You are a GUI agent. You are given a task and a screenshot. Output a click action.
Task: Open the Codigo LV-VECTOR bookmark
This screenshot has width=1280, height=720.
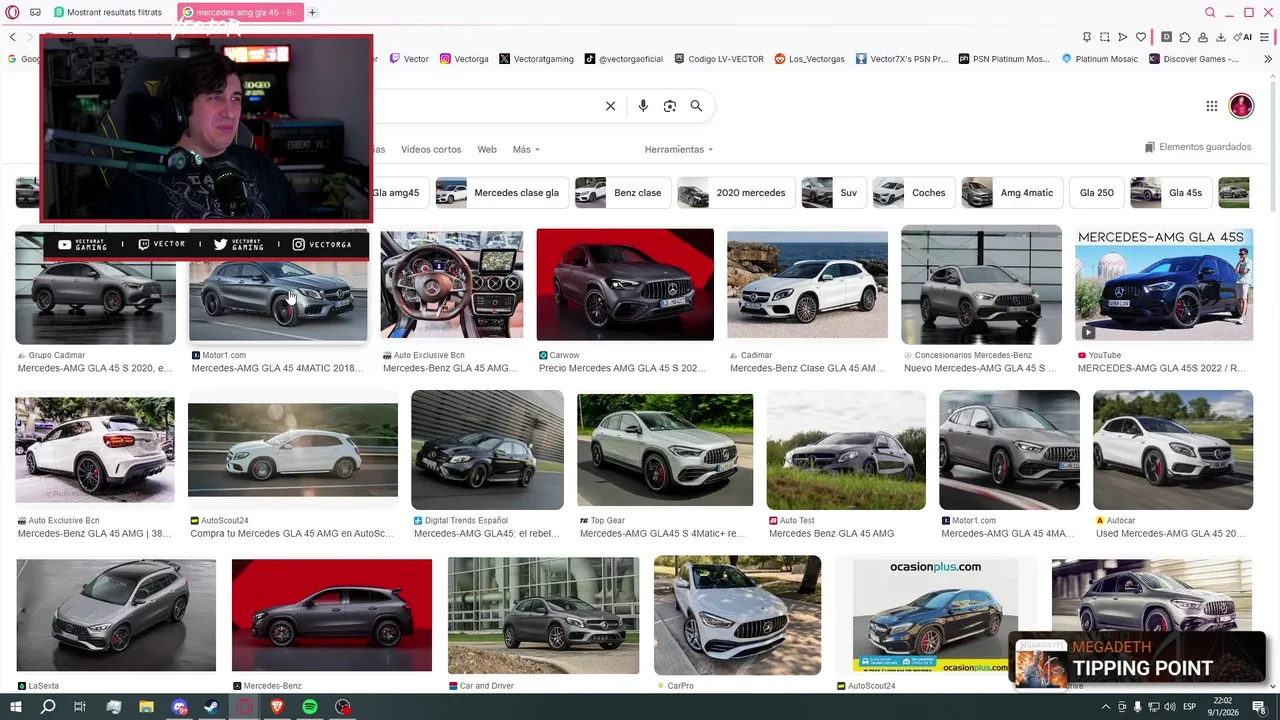719,59
